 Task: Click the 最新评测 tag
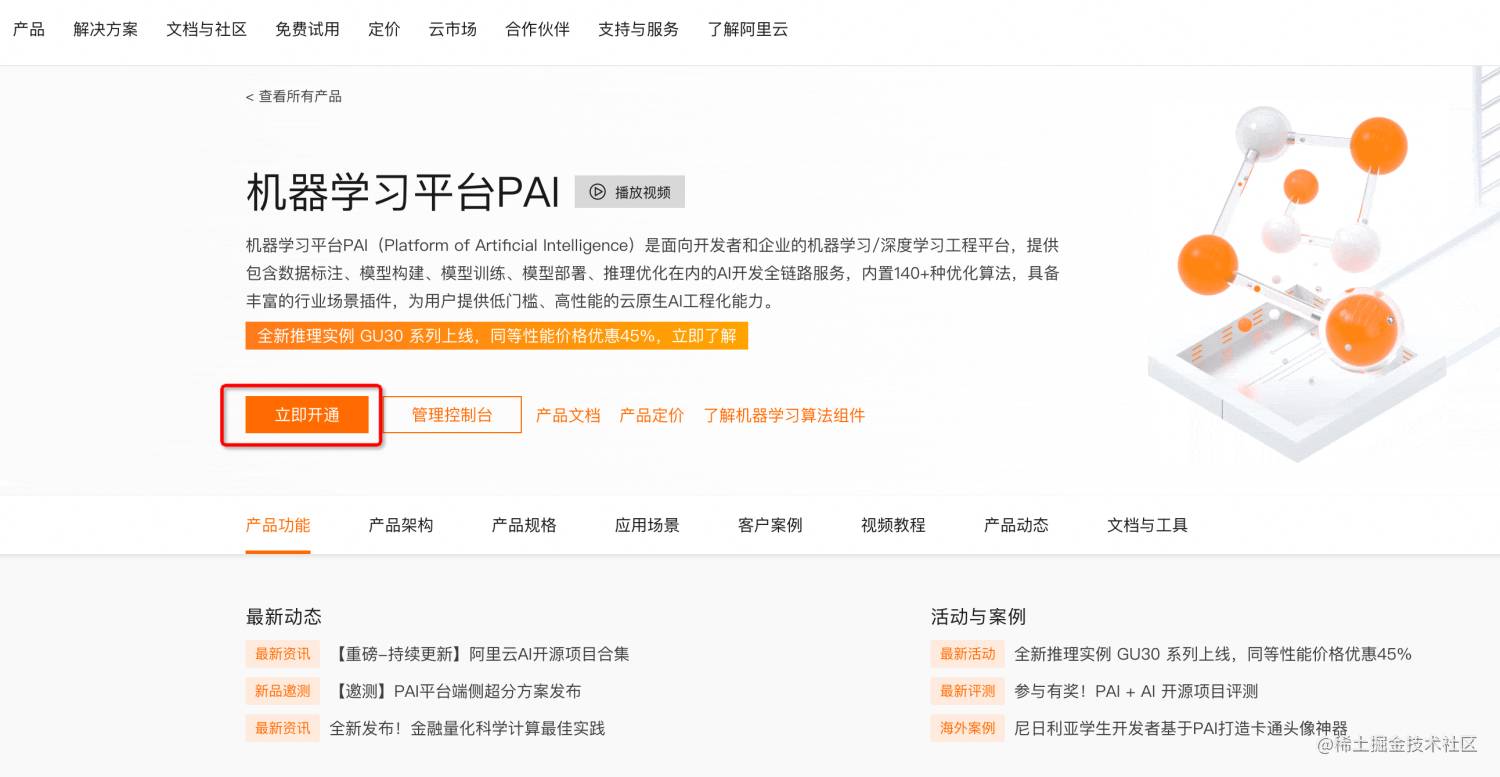click(968, 691)
